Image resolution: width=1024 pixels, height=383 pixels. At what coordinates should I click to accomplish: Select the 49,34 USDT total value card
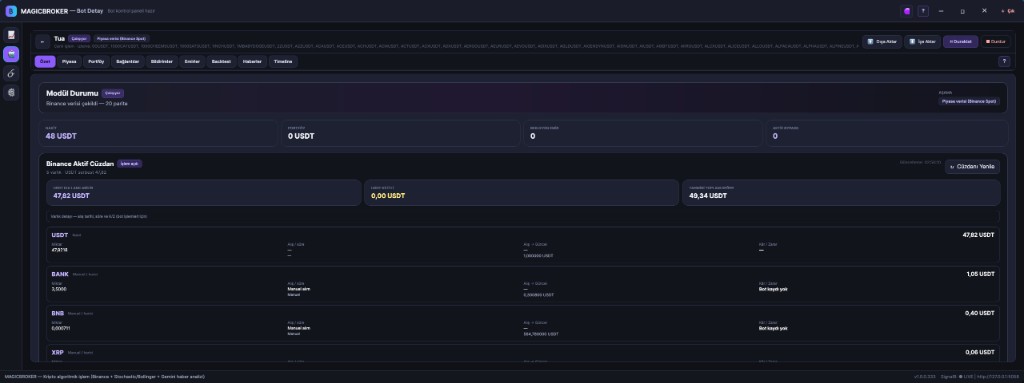841,192
